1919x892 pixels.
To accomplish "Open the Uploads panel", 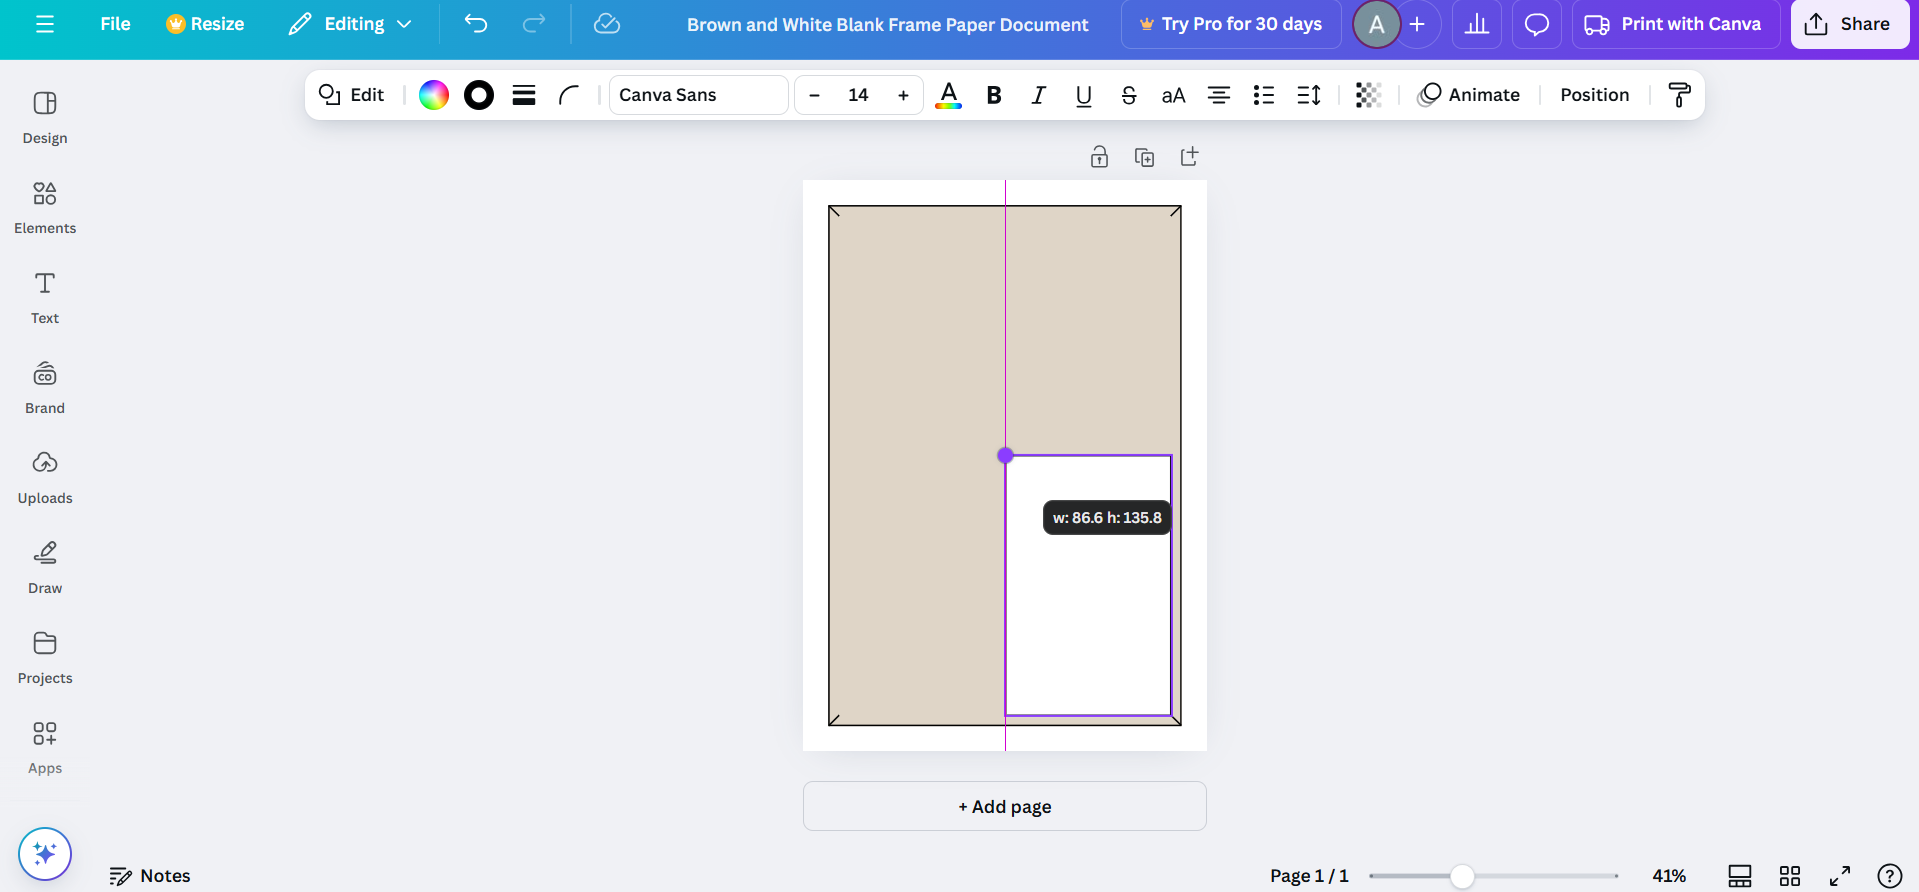I will click(x=45, y=477).
